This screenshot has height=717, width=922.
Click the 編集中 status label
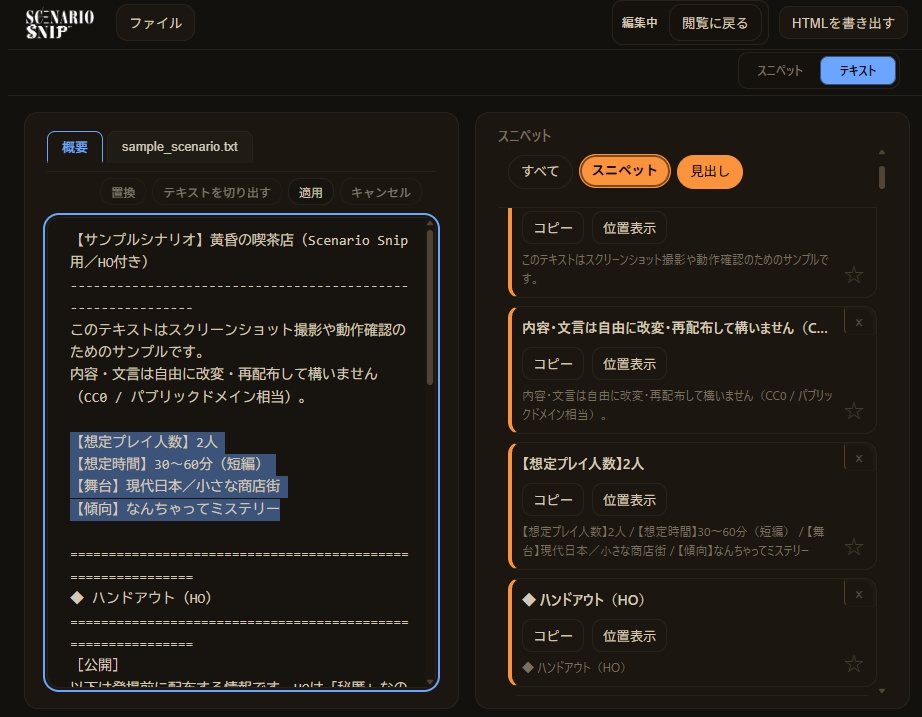(639, 23)
